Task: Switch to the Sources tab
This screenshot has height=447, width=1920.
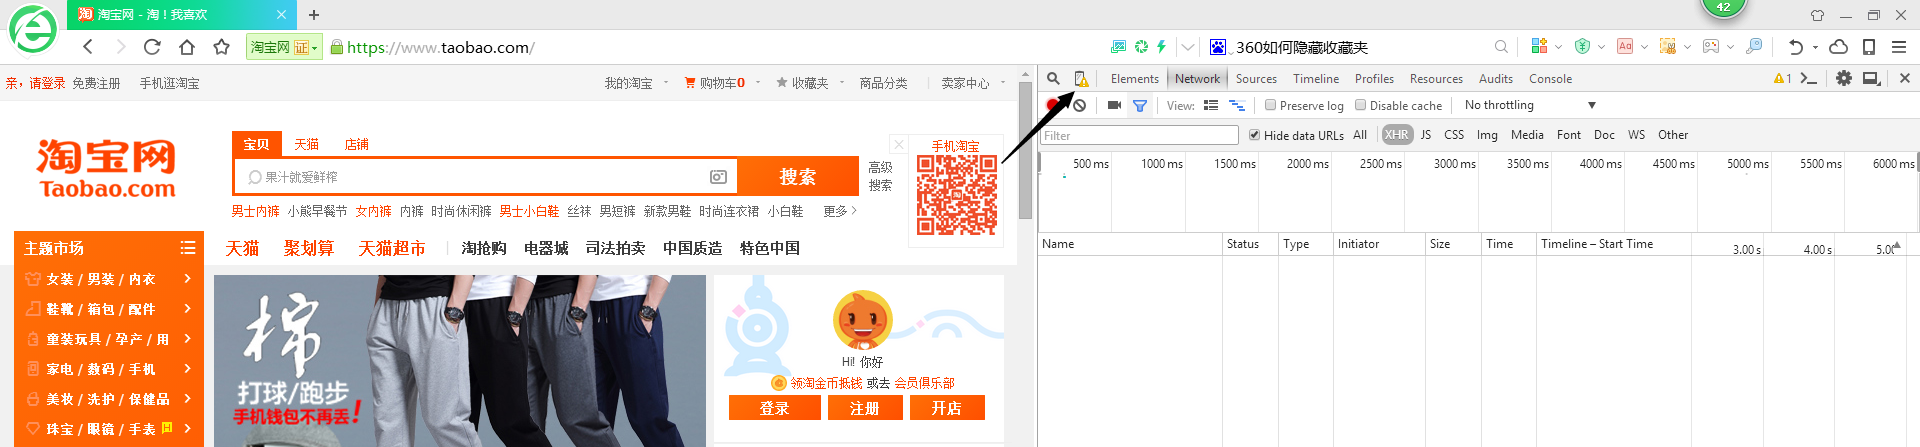Action: pyautogui.click(x=1256, y=79)
